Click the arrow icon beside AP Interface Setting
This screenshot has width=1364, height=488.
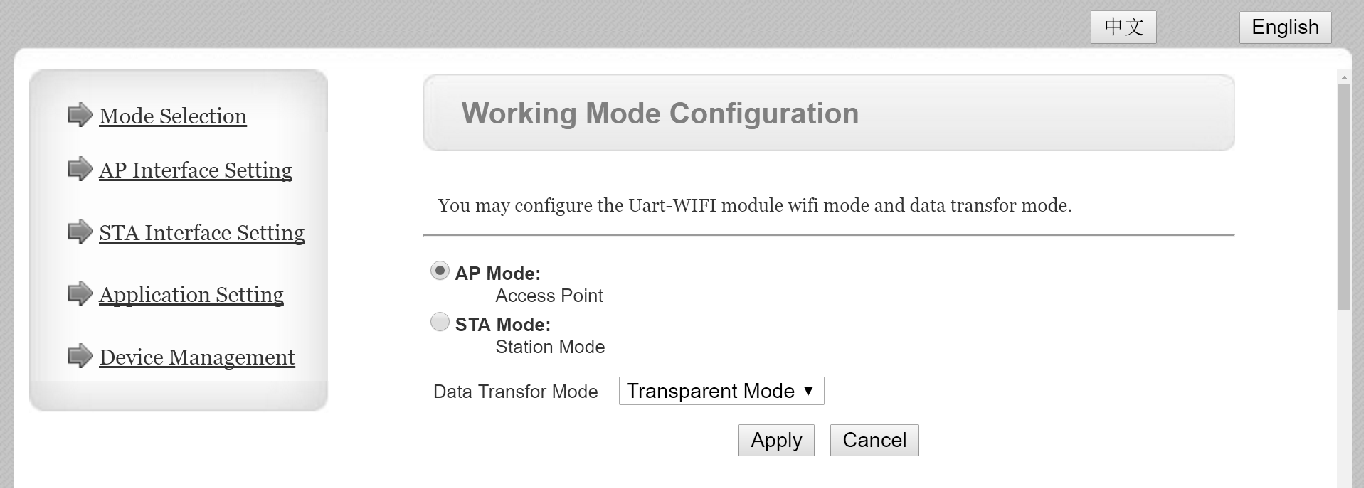coord(80,169)
